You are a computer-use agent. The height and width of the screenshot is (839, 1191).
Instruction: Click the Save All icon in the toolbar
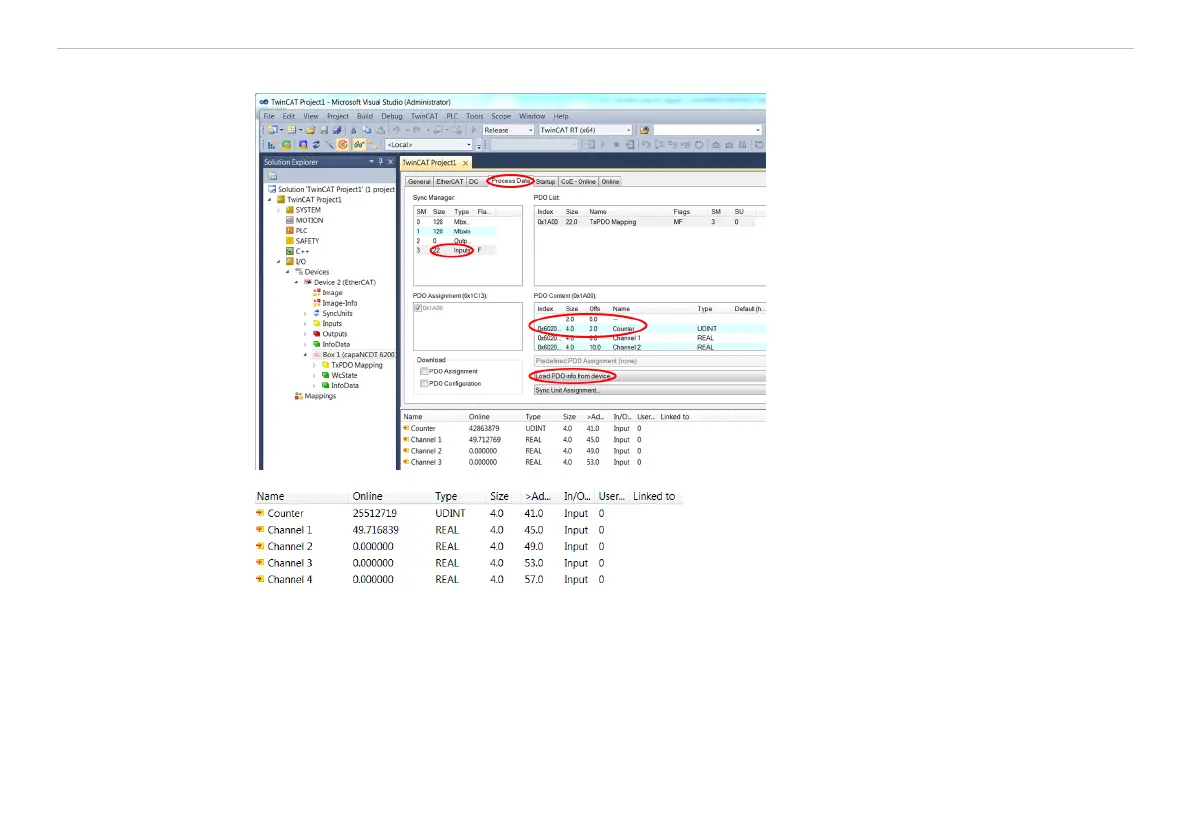click(337, 130)
